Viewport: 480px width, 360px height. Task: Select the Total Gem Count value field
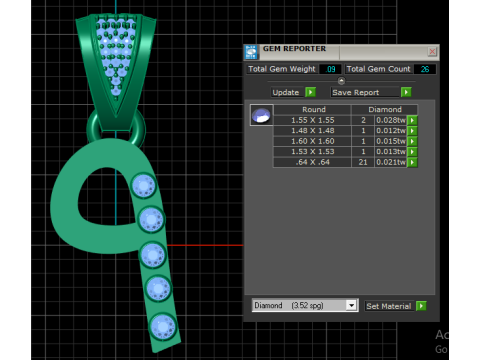424,69
